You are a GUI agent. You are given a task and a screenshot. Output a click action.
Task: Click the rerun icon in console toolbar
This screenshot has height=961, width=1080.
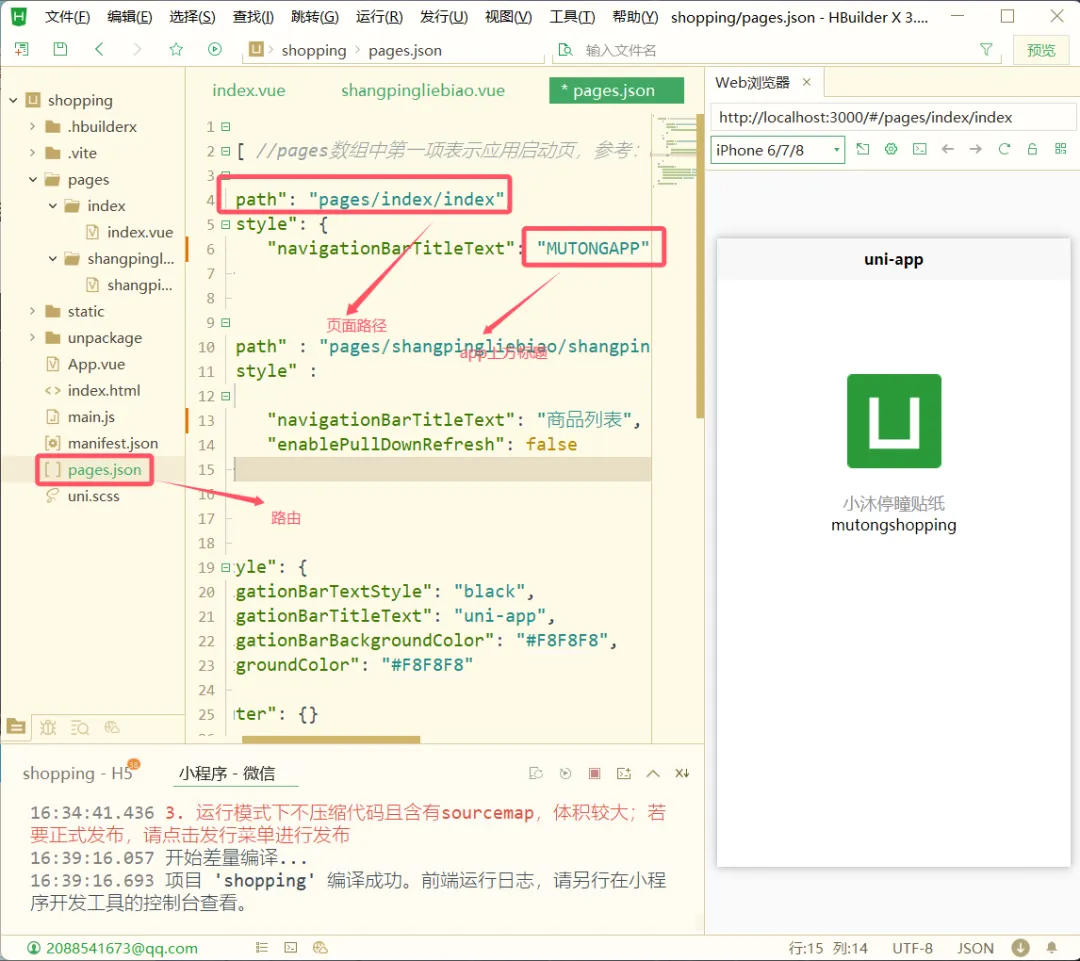tap(565, 774)
